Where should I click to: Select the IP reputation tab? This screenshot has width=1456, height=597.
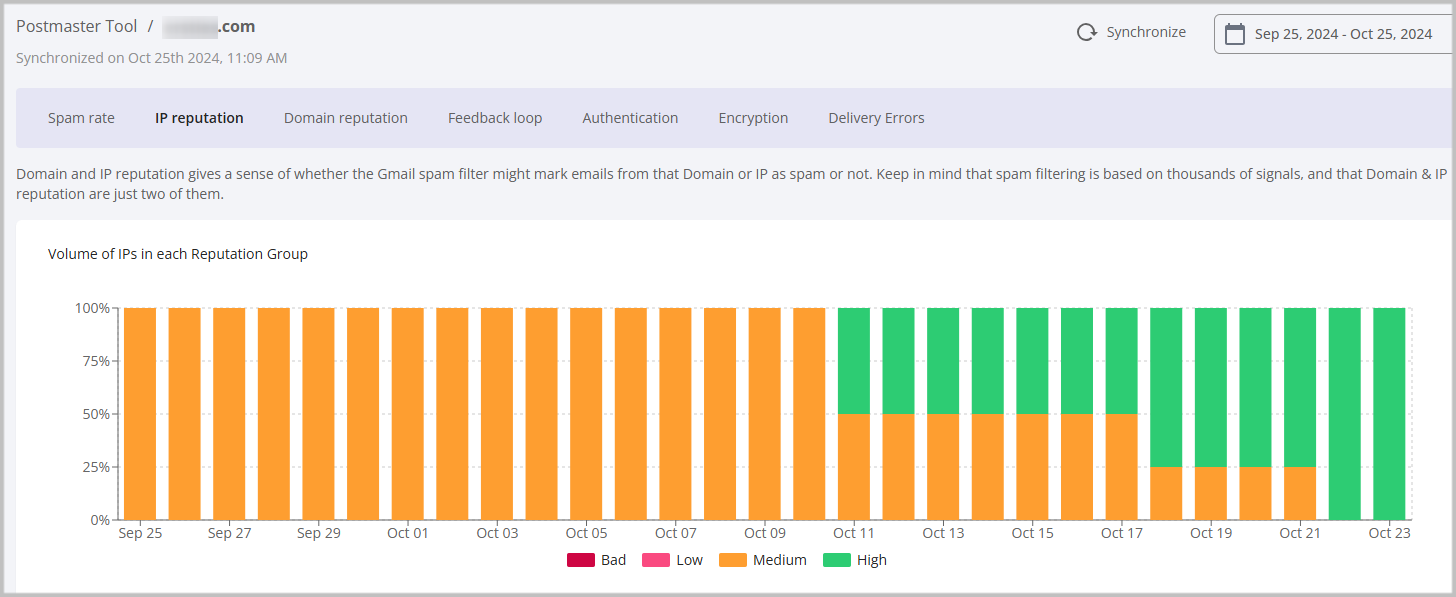point(199,118)
